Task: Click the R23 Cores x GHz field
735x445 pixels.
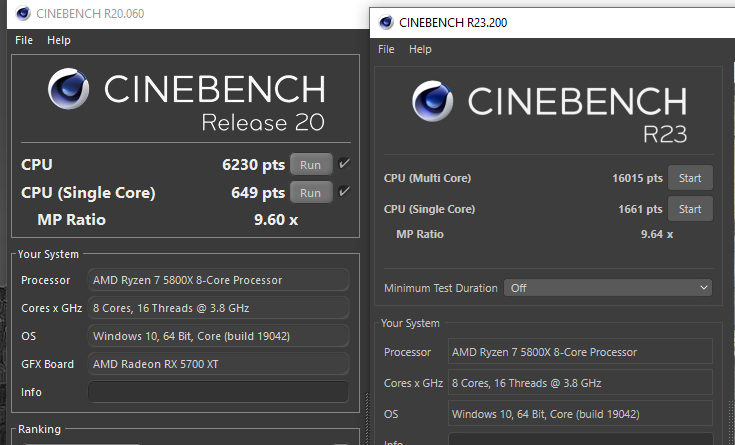Action: tap(580, 383)
